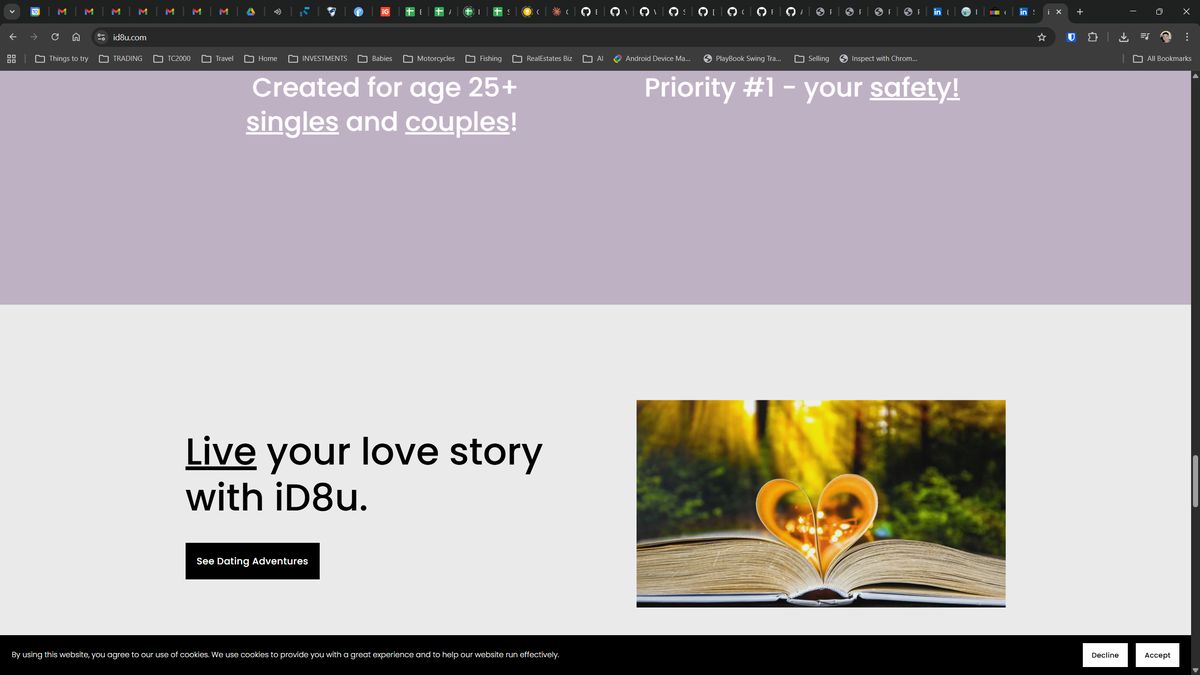Click the underlined Live link in heading
This screenshot has width=1200, height=675.
(221, 452)
